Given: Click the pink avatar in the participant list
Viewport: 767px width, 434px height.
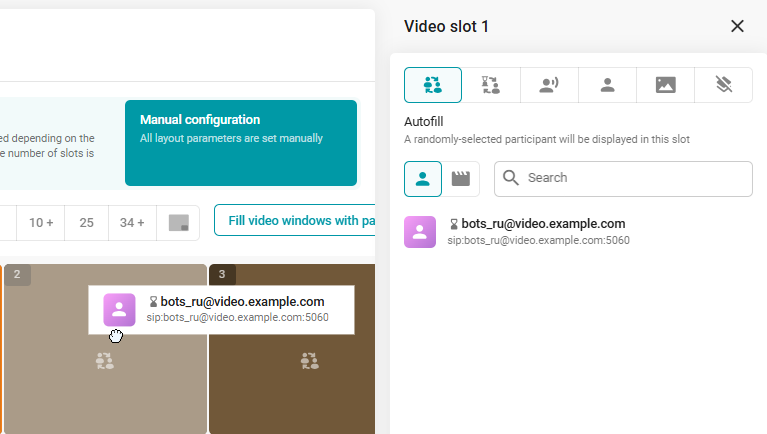Looking at the screenshot, I should [420, 231].
